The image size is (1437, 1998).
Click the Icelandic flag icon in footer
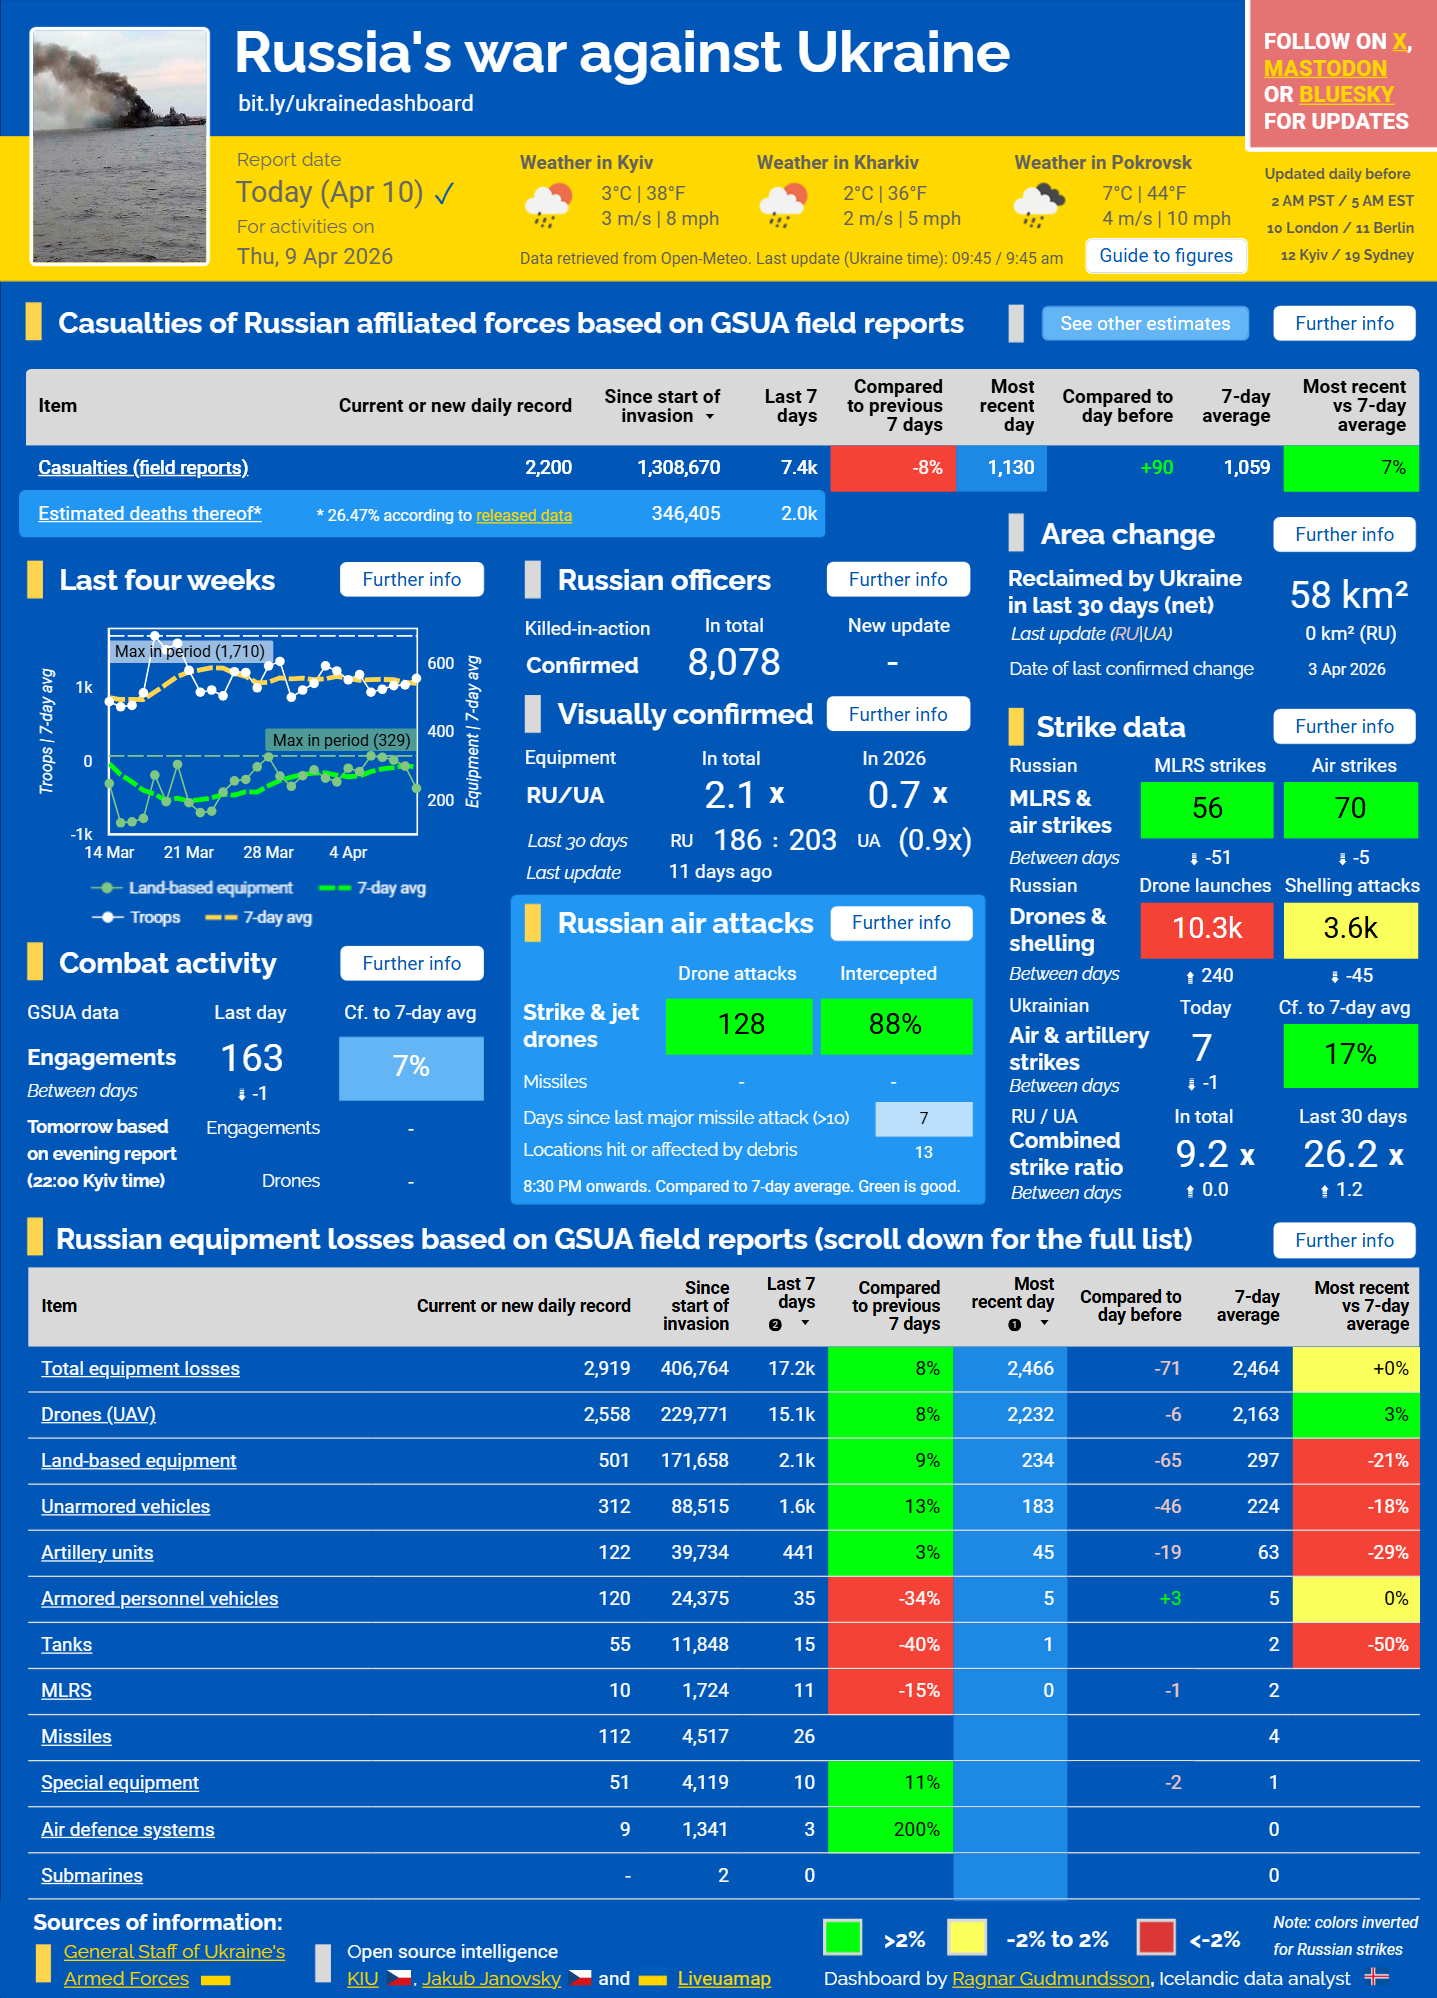coord(1376,1976)
